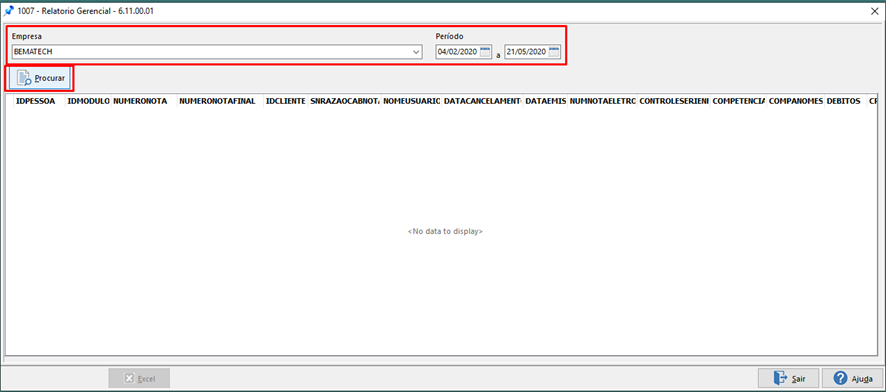Open Ajuda help button
The width and height of the screenshot is (886, 392).
tap(852, 378)
